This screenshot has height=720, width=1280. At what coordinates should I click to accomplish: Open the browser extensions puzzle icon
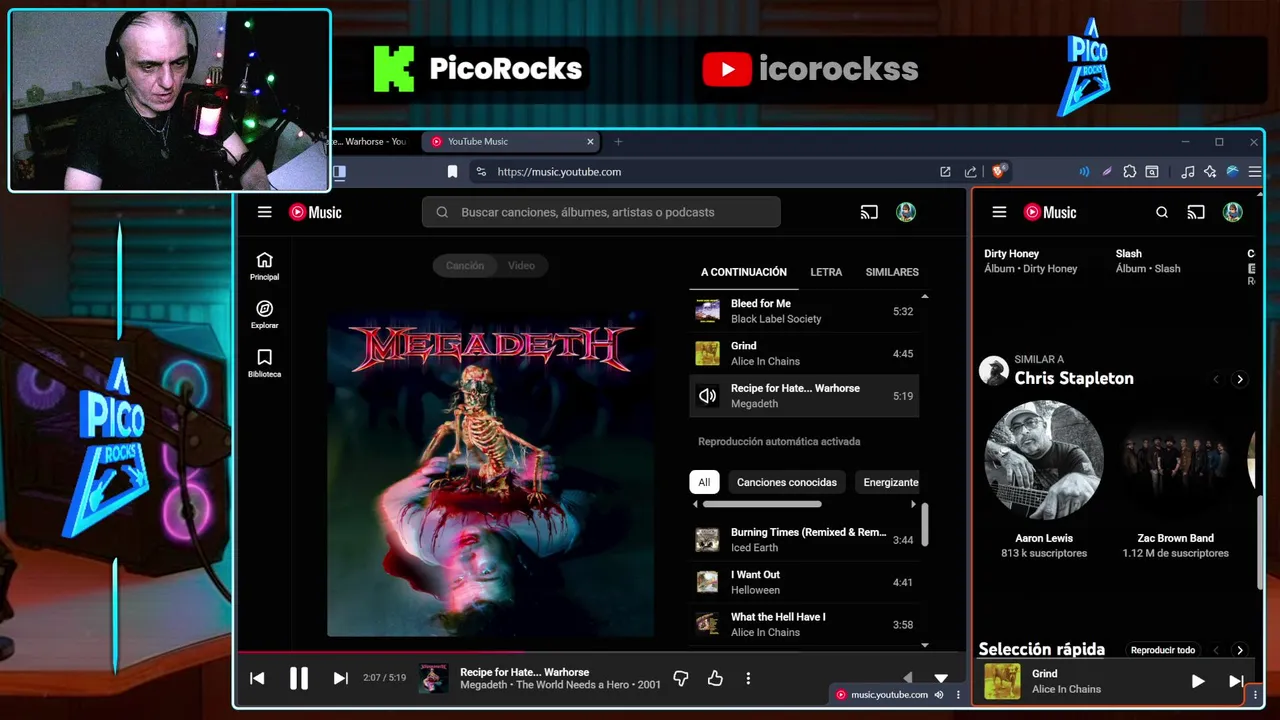click(x=1130, y=172)
